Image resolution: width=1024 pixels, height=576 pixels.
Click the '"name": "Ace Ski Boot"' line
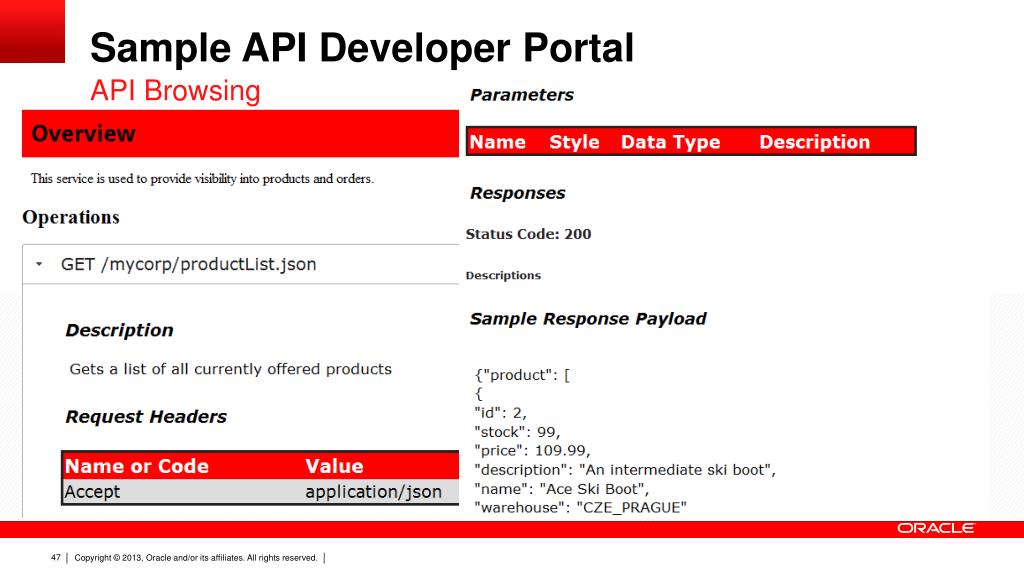562,488
